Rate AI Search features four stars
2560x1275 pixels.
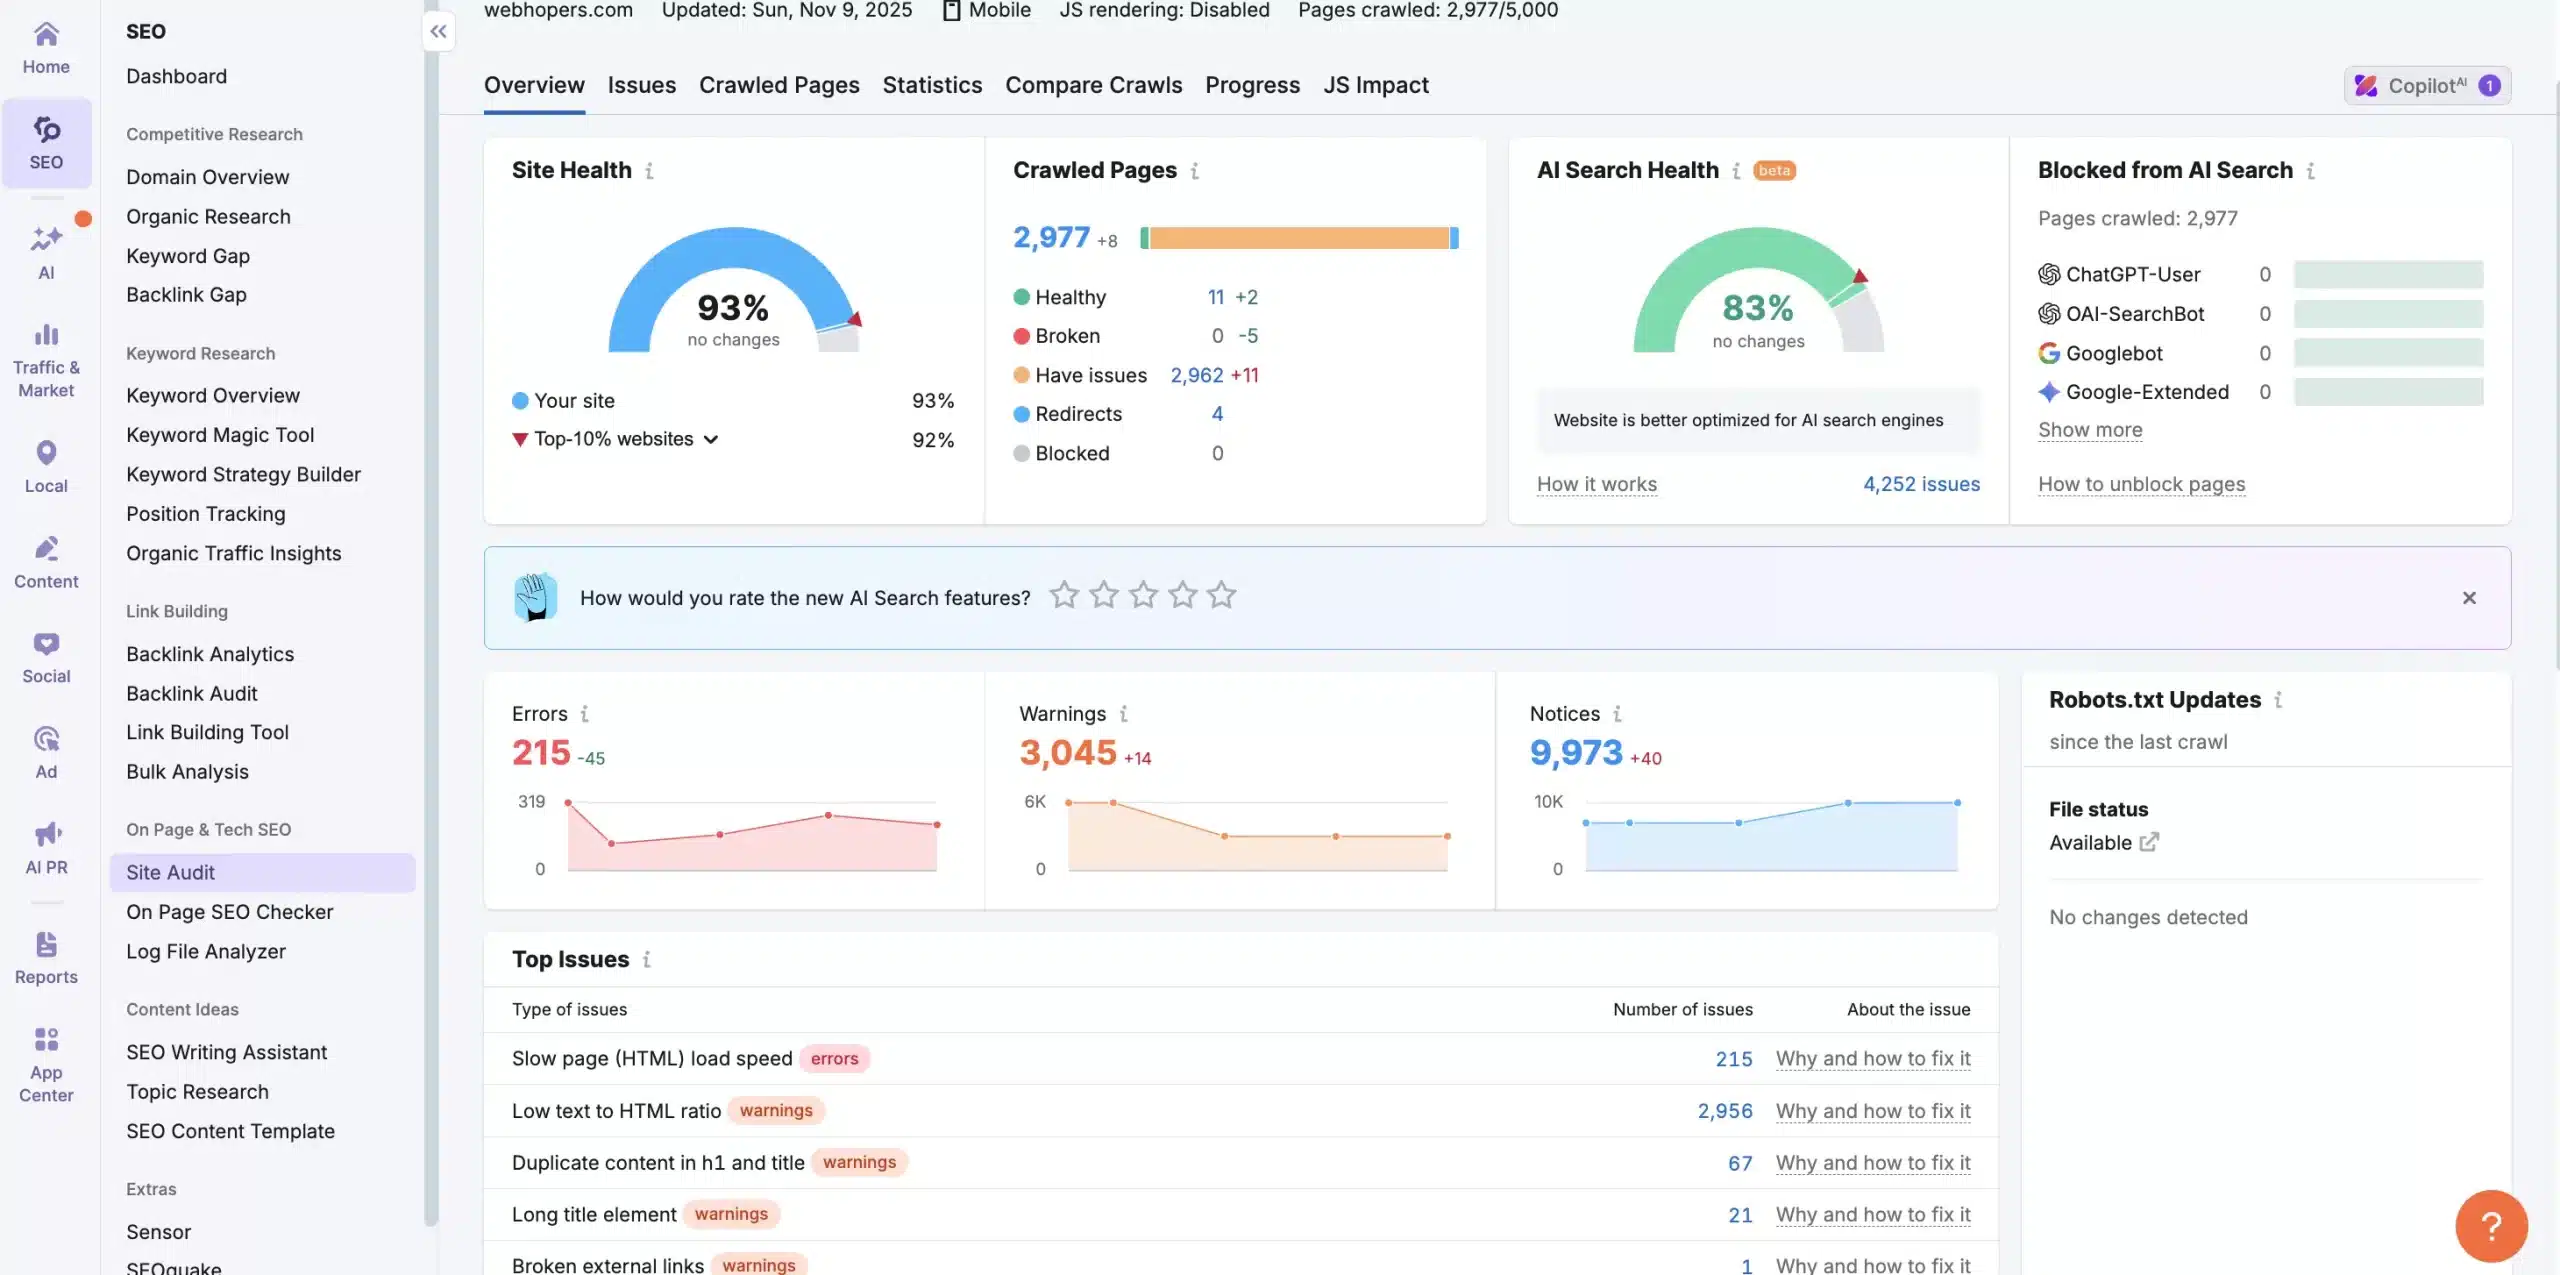point(1183,596)
